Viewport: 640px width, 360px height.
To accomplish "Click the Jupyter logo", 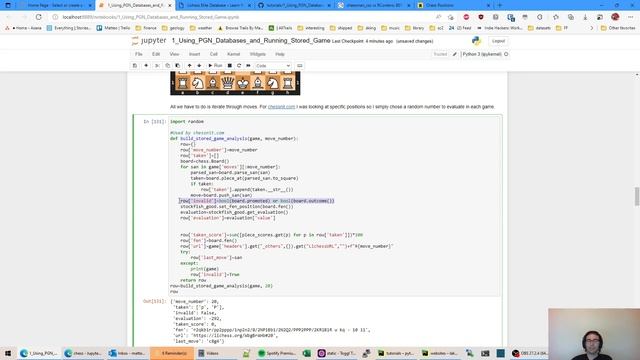I will [149, 41].
